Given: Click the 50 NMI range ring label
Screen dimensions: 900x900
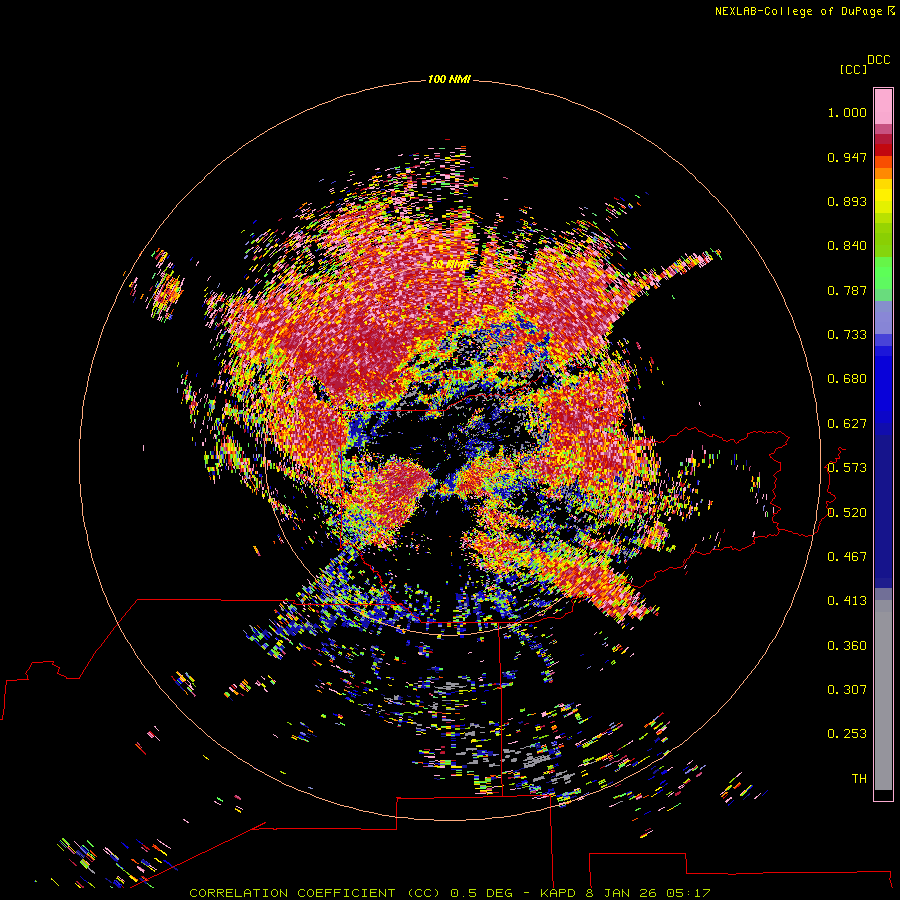Looking at the screenshot, I should [449, 264].
